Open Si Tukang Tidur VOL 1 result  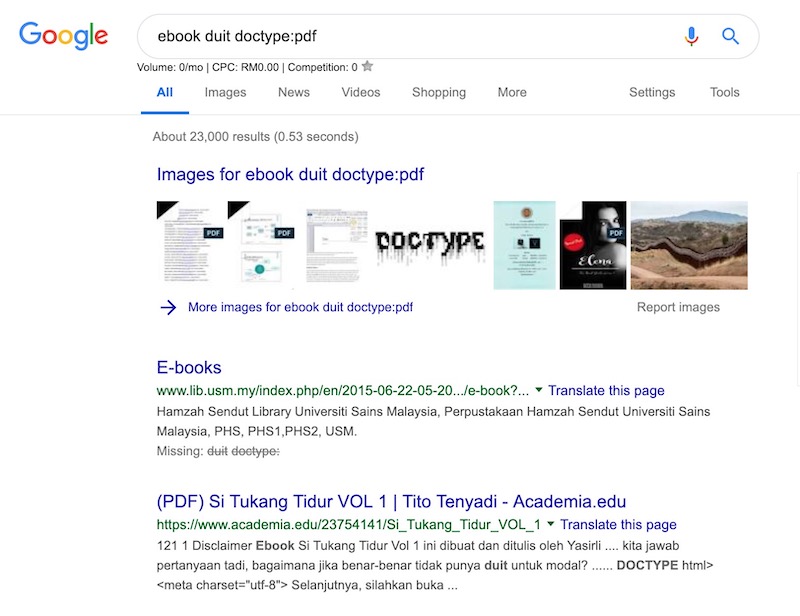click(x=391, y=502)
